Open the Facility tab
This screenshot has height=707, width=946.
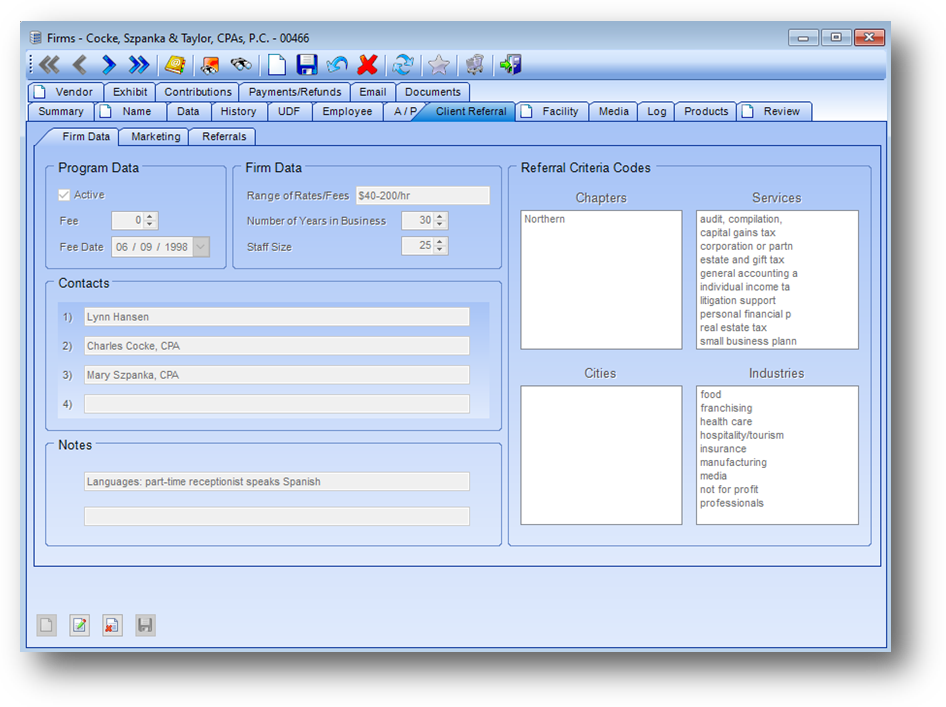tap(552, 111)
